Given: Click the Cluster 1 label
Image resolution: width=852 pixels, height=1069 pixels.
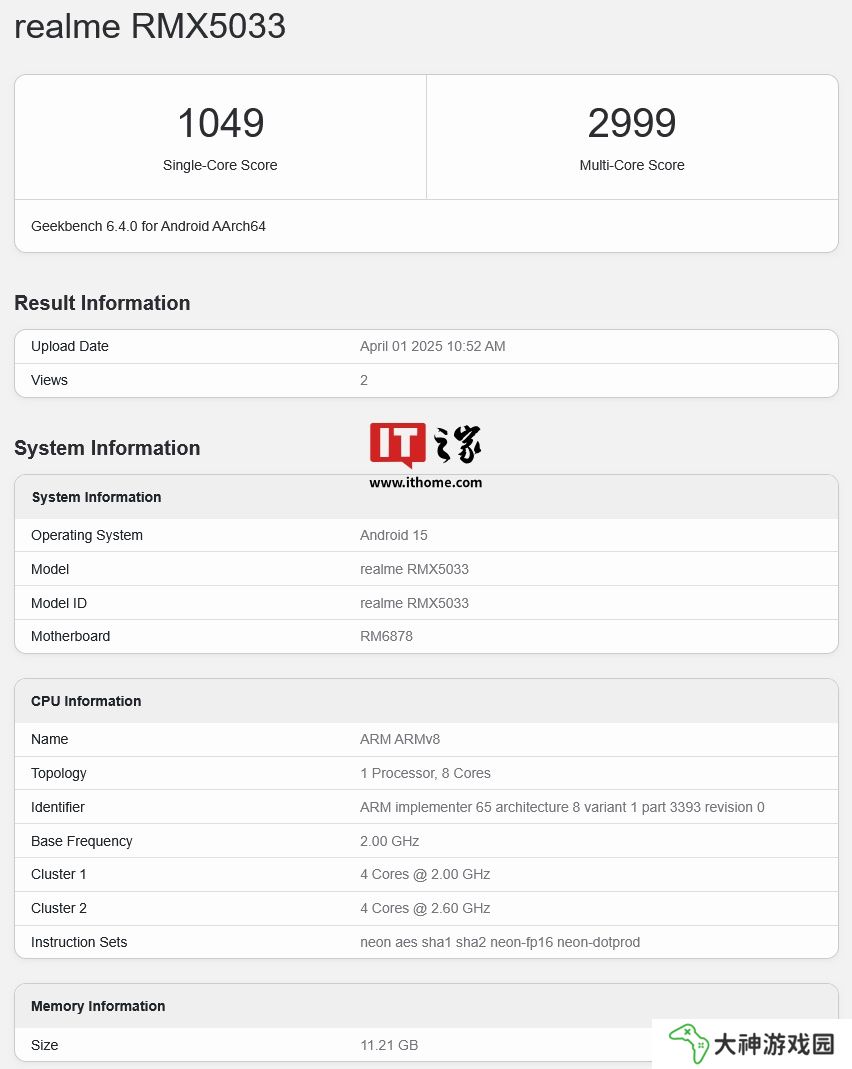Looking at the screenshot, I should point(59,875).
